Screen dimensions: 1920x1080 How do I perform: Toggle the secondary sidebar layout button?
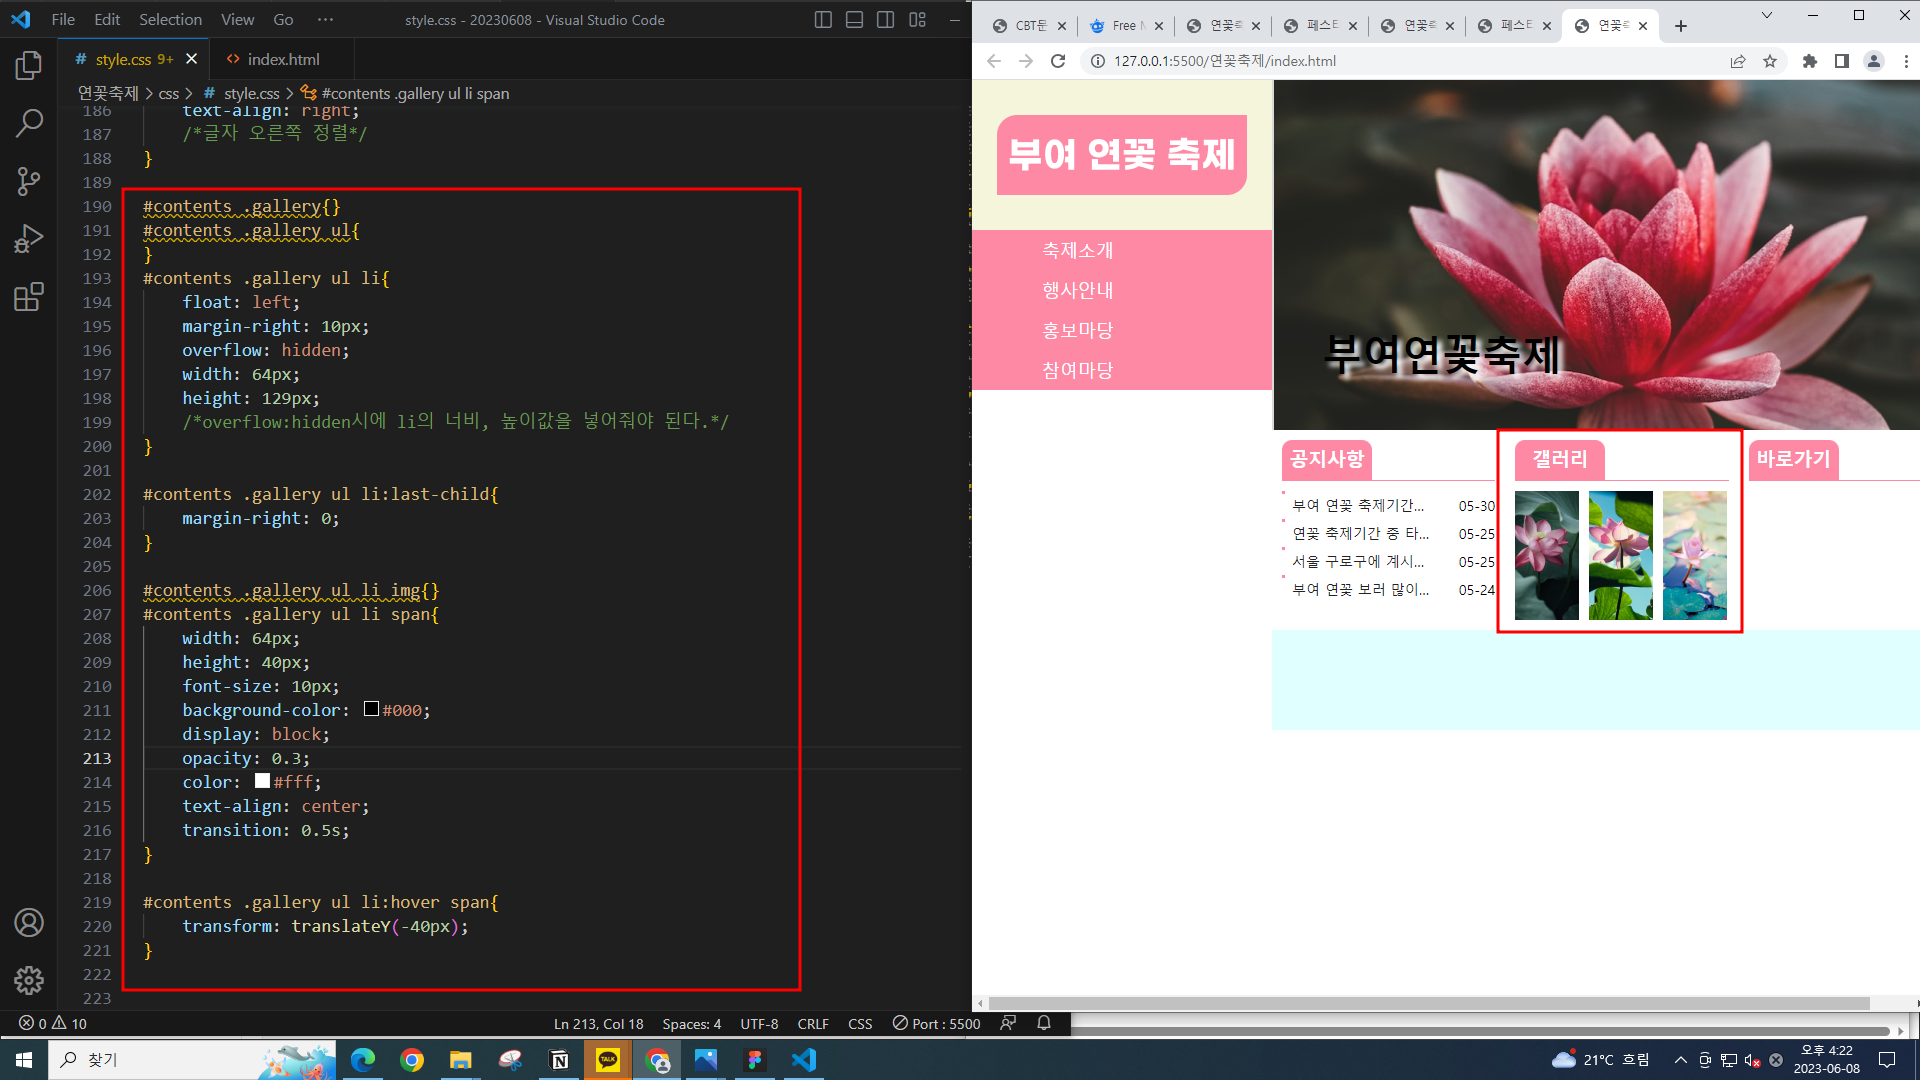[x=886, y=20]
